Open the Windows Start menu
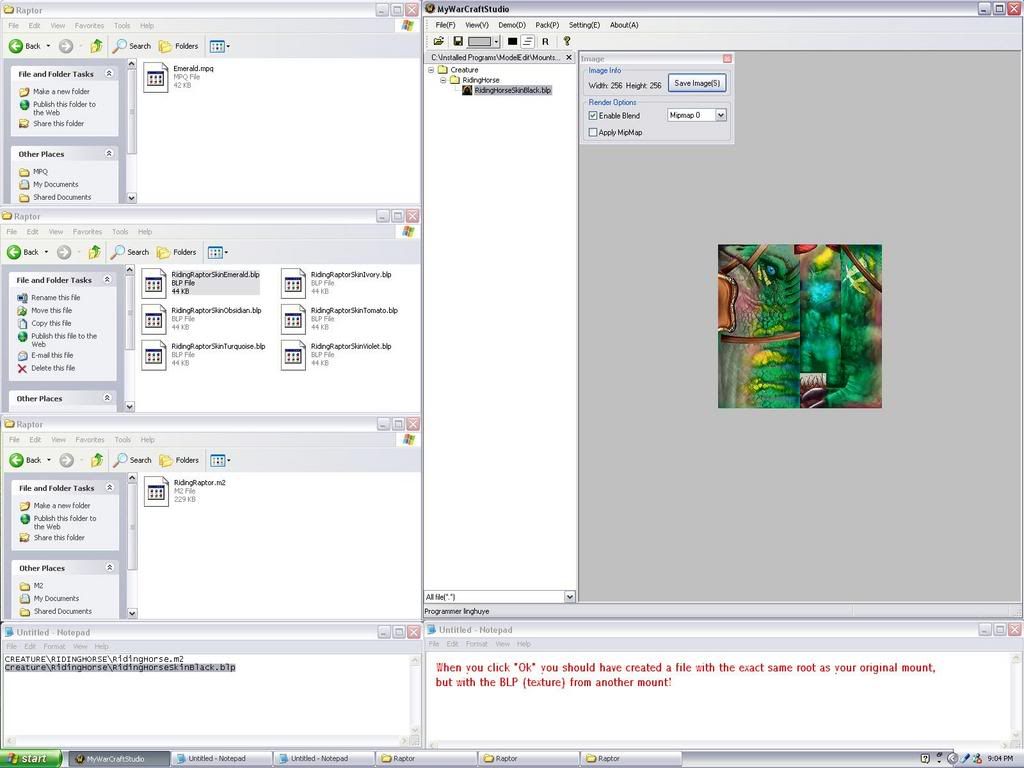Screen dimensions: 1024x768 [x=31, y=758]
